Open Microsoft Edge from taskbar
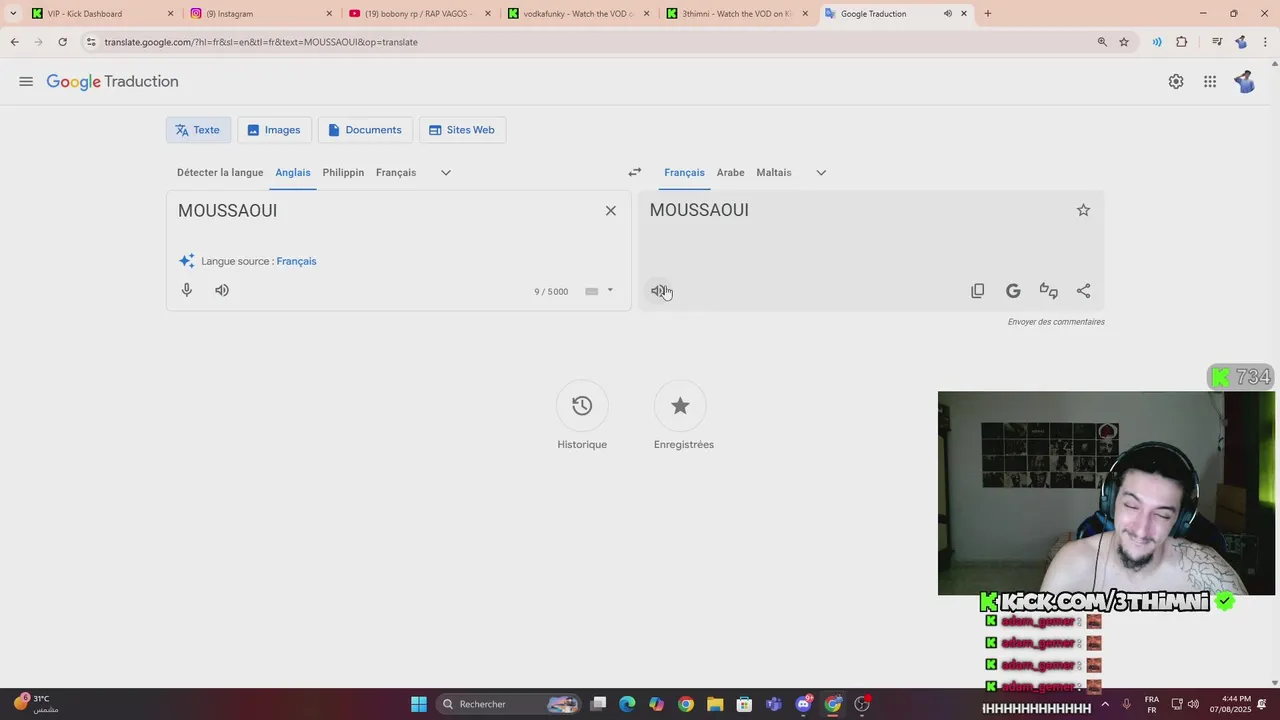The height and width of the screenshot is (720, 1280). (x=627, y=704)
